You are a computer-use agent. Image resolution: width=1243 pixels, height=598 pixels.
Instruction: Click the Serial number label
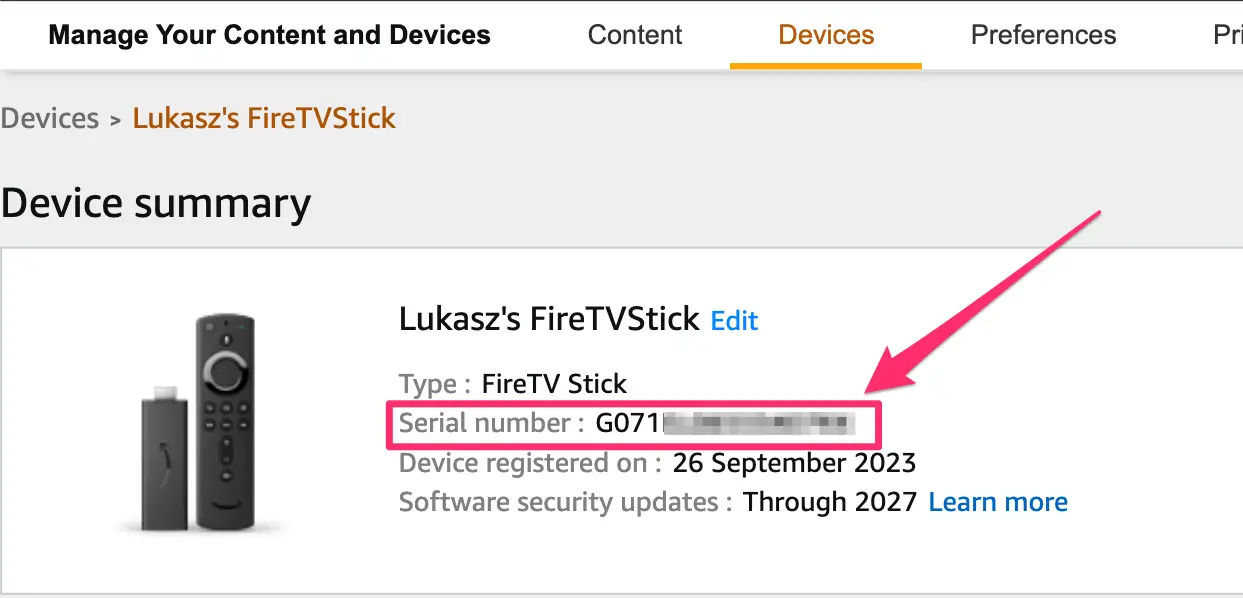pyautogui.click(x=490, y=423)
